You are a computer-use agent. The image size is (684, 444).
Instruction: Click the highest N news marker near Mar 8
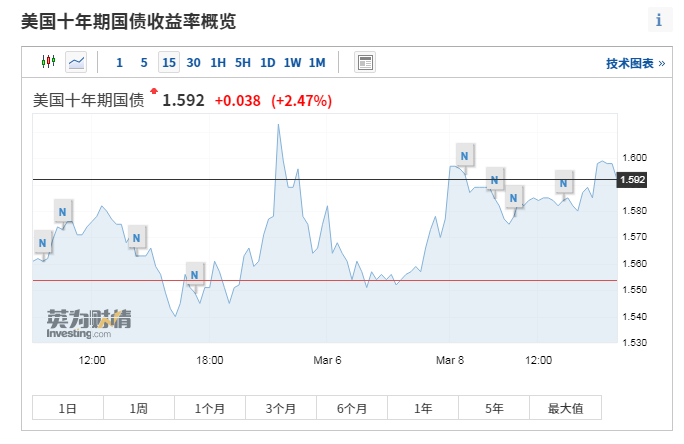[x=463, y=154]
